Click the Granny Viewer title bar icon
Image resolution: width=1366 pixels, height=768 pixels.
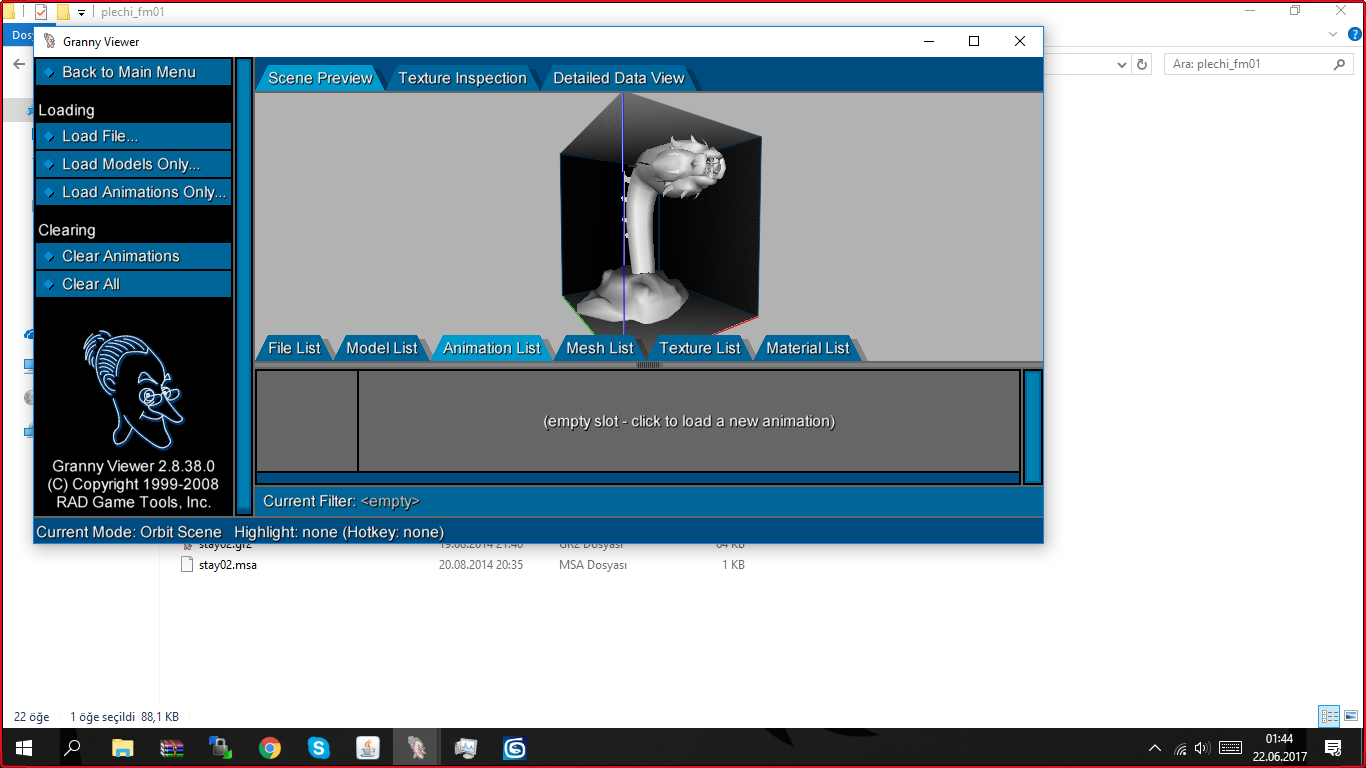pyautogui.click(x=50, y=42)
